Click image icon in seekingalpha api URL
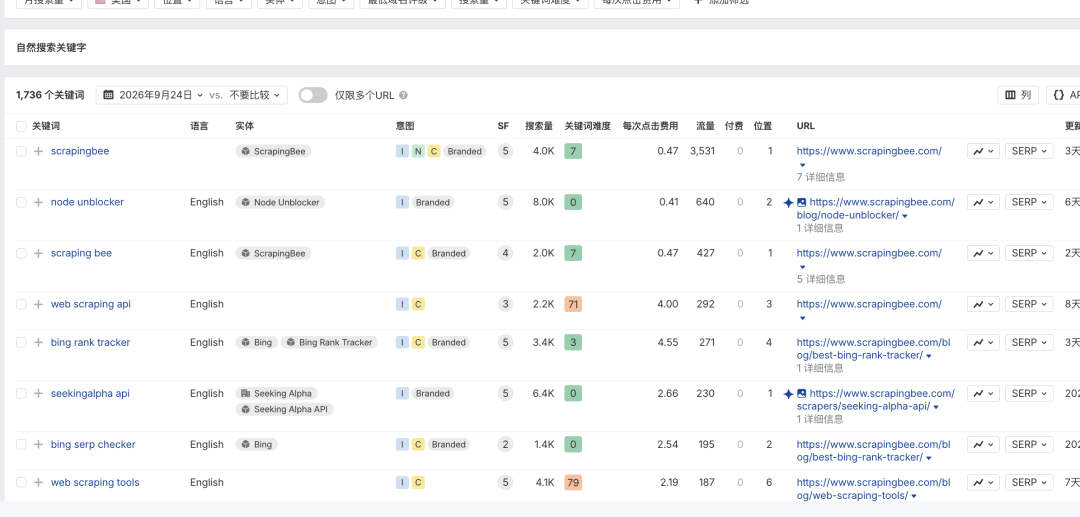 (x=802, y=394)
